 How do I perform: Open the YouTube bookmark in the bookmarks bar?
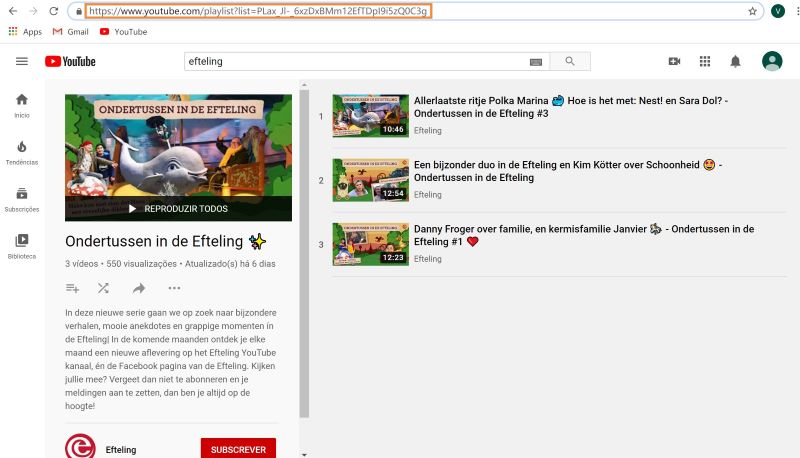coord(123,32)
